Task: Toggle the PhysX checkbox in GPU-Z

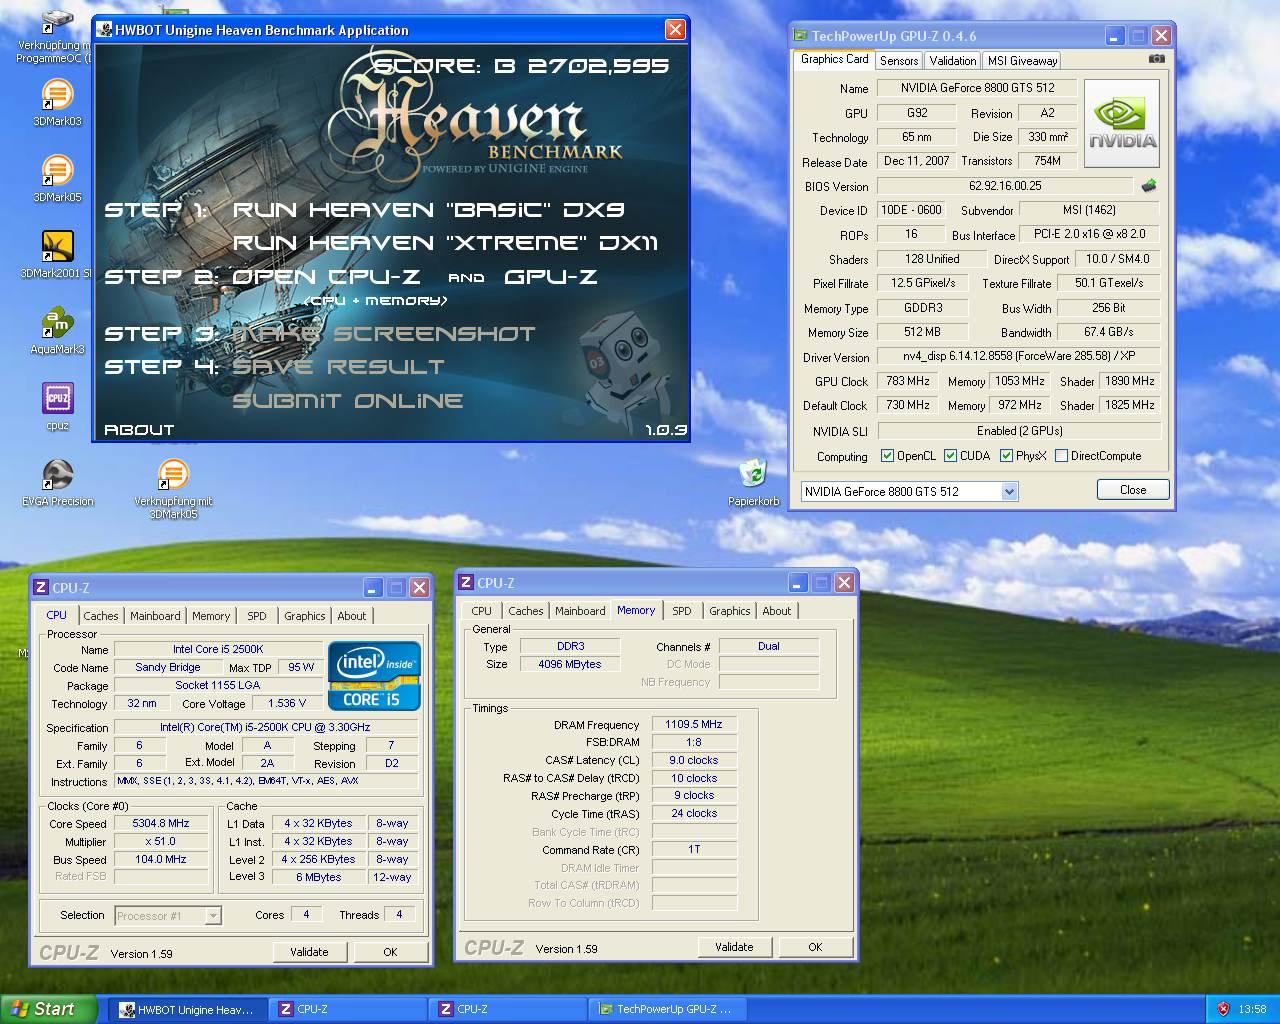Action: click(1006, 456)
